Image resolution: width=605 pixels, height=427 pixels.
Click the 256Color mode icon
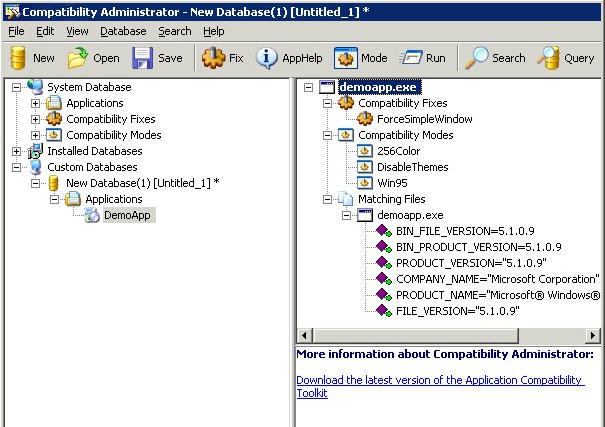(365, 151)
